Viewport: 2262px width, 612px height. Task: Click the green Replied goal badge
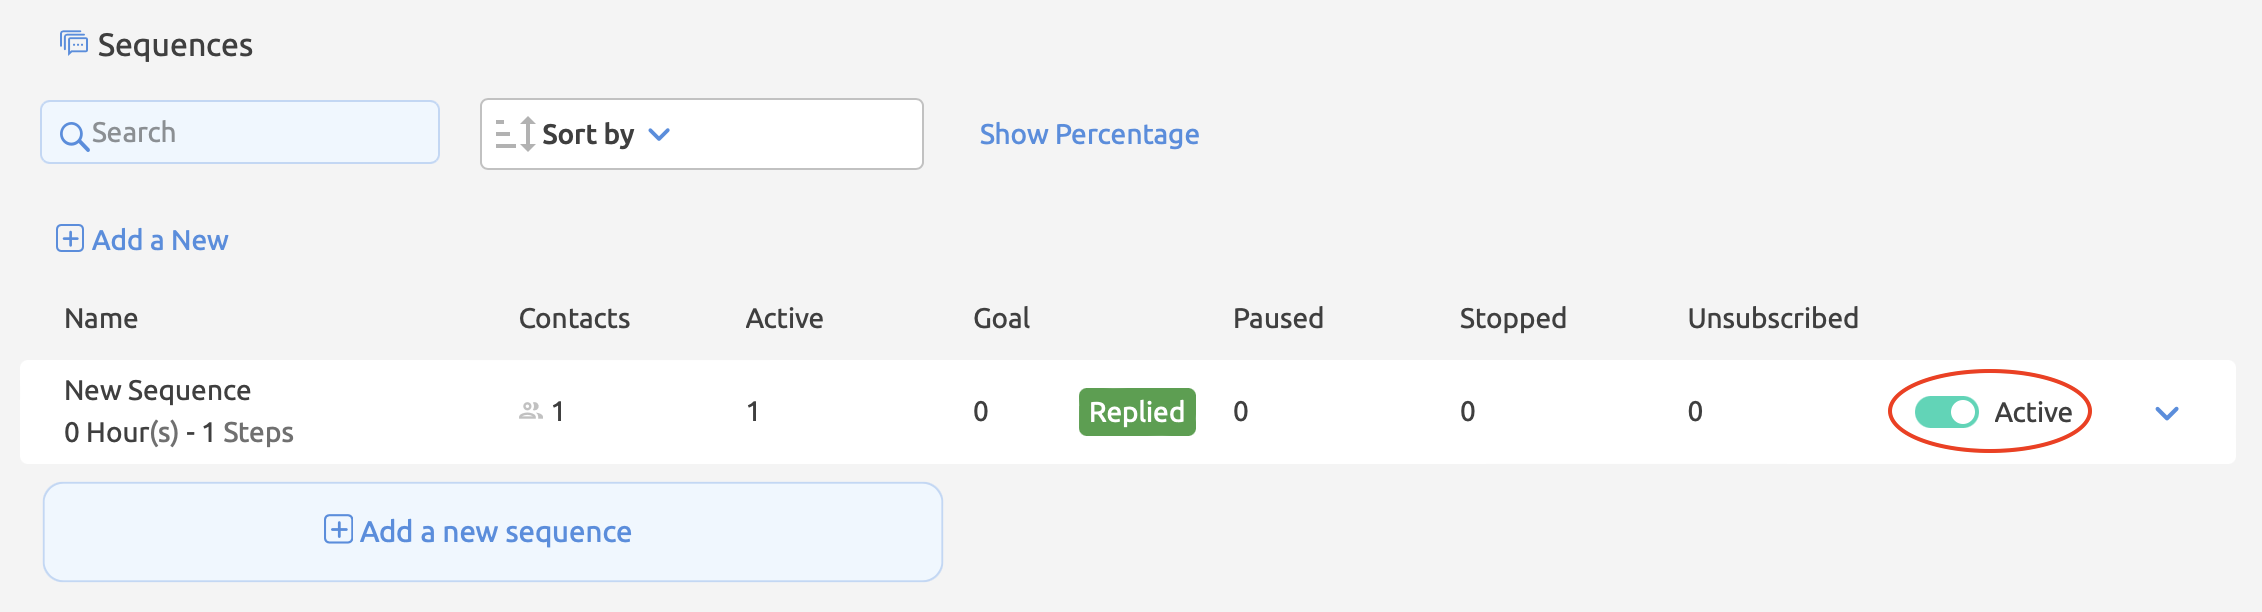coord(1137,412)
